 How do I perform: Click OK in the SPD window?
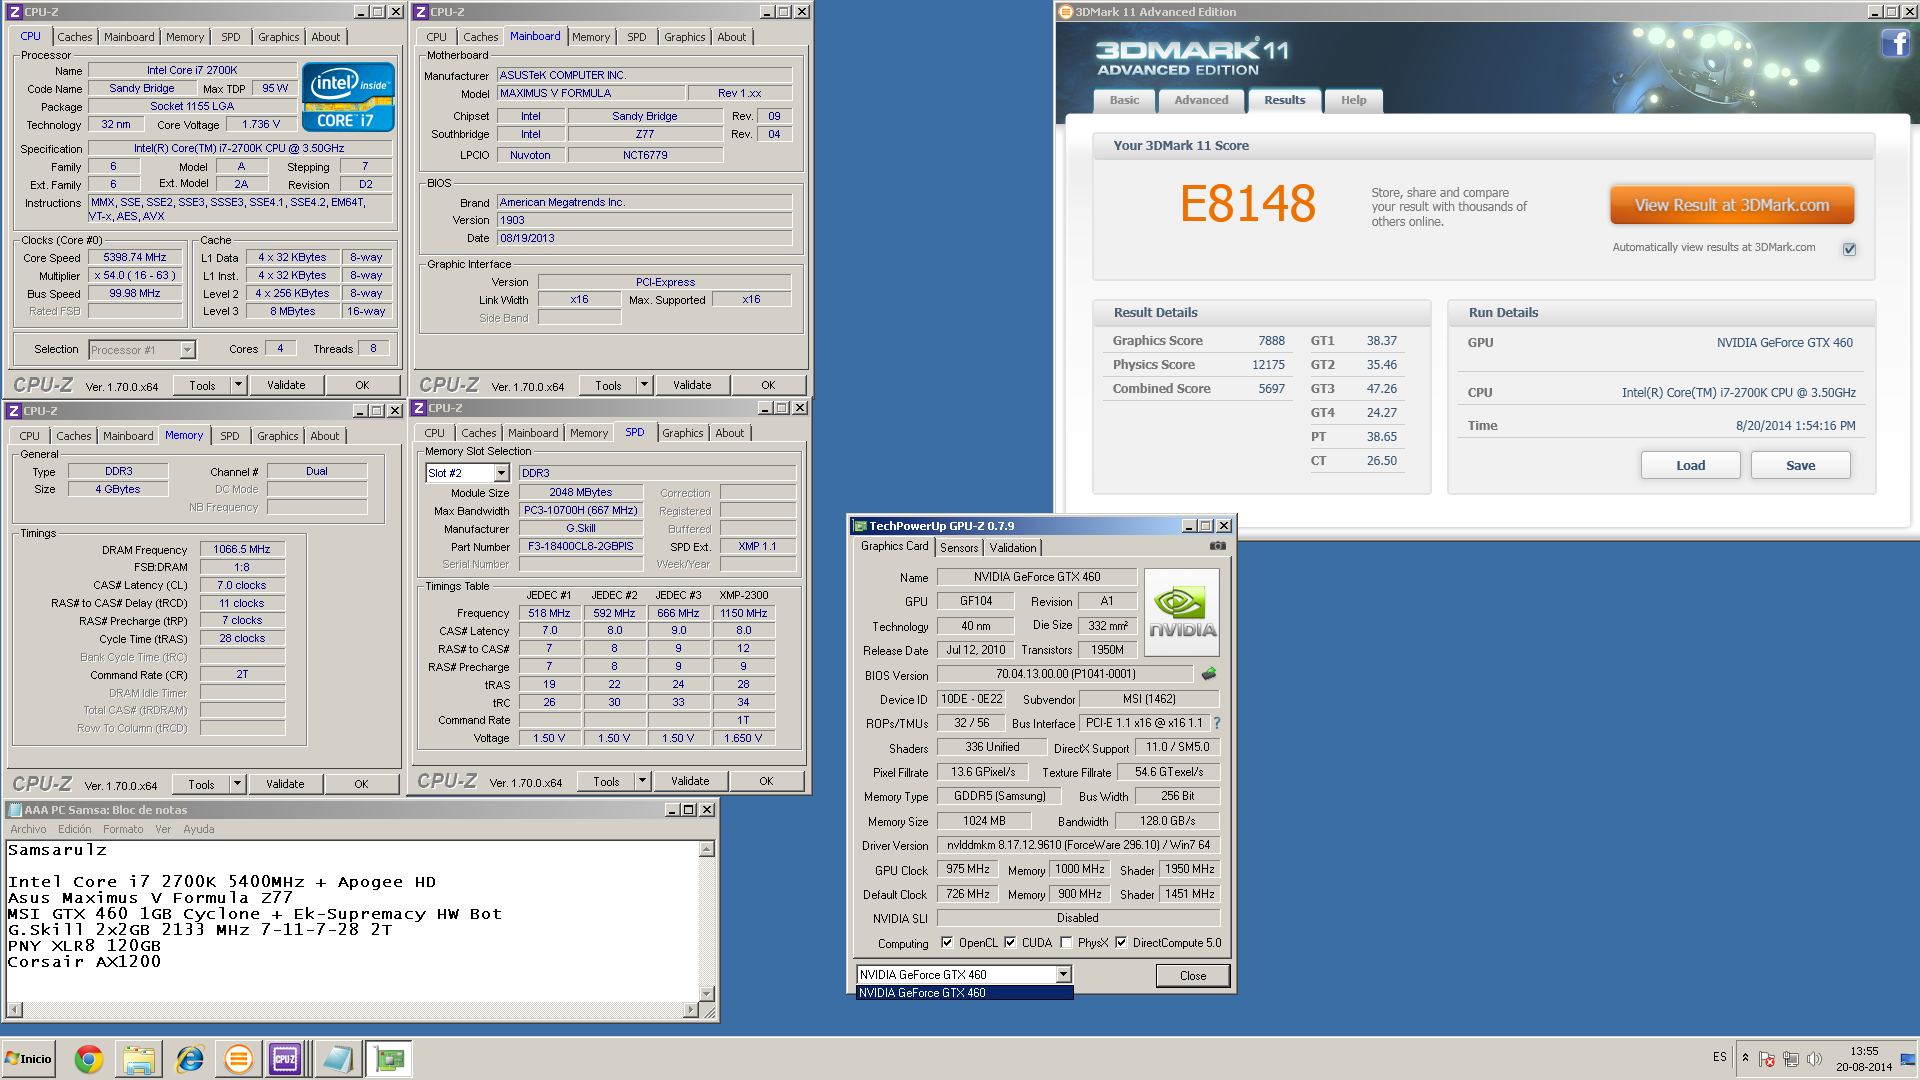[766, 781]
